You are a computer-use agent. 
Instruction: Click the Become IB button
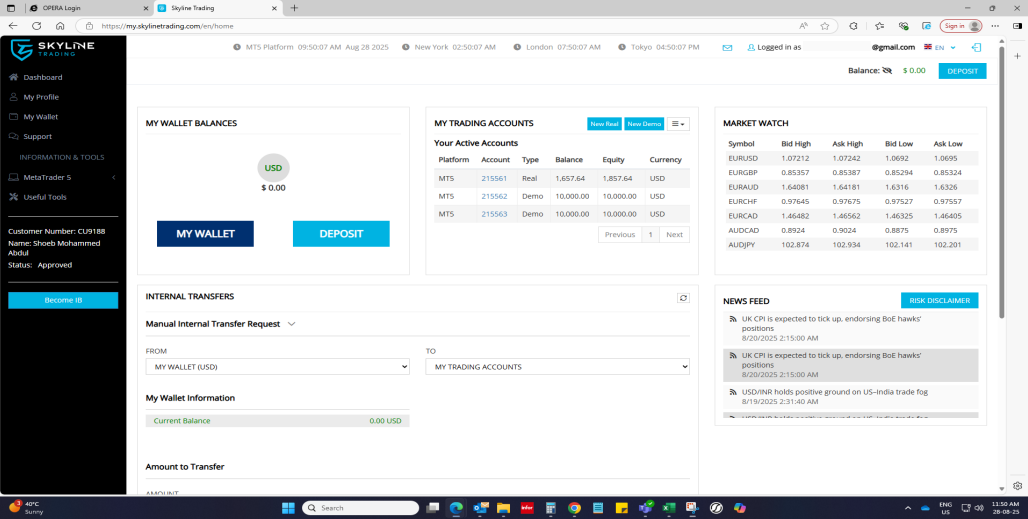click(x=63, y=301)
